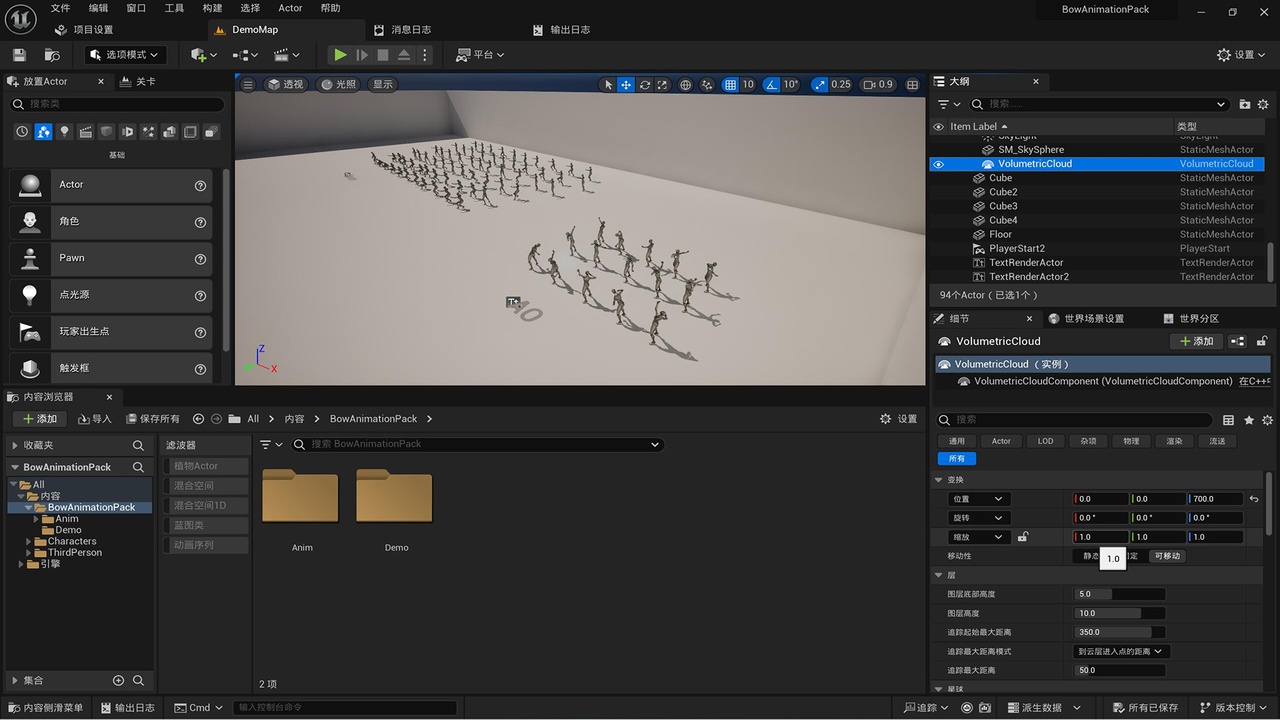The width and height of the screenshot is (1280, 720).
Task: Select the Recently Placed clock category
Action: 22,132
